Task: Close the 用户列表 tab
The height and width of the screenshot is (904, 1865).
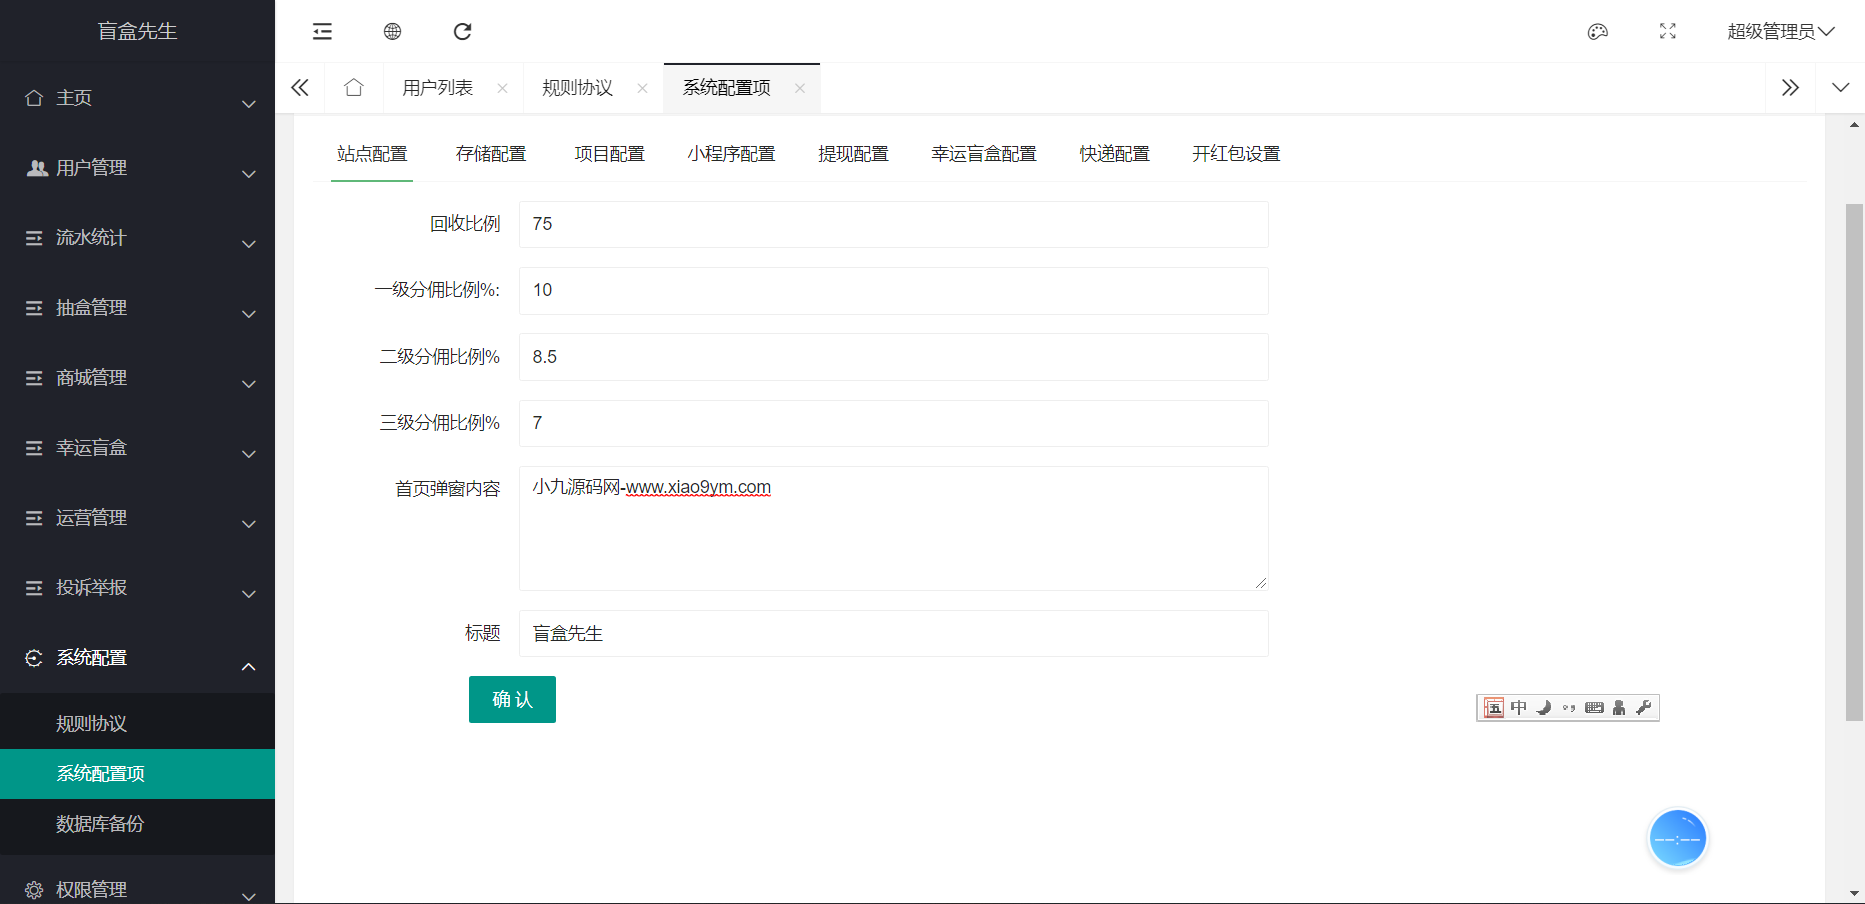Action: click(x=502, y=88)
